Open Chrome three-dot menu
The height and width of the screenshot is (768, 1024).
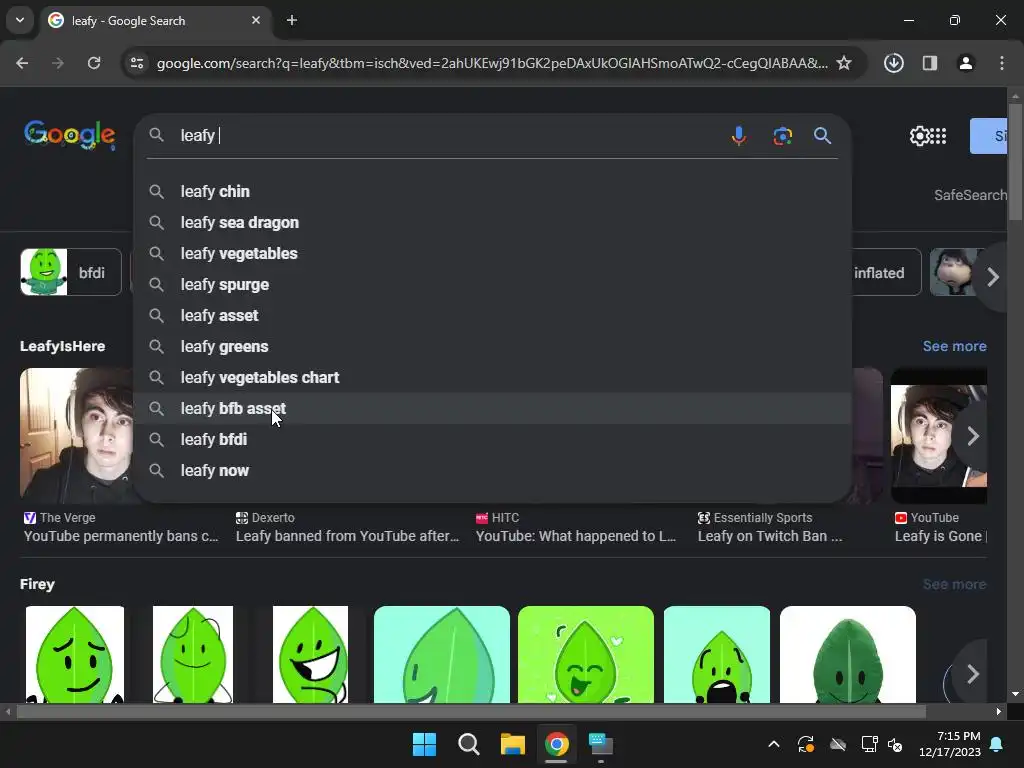tap(1002, 63)
